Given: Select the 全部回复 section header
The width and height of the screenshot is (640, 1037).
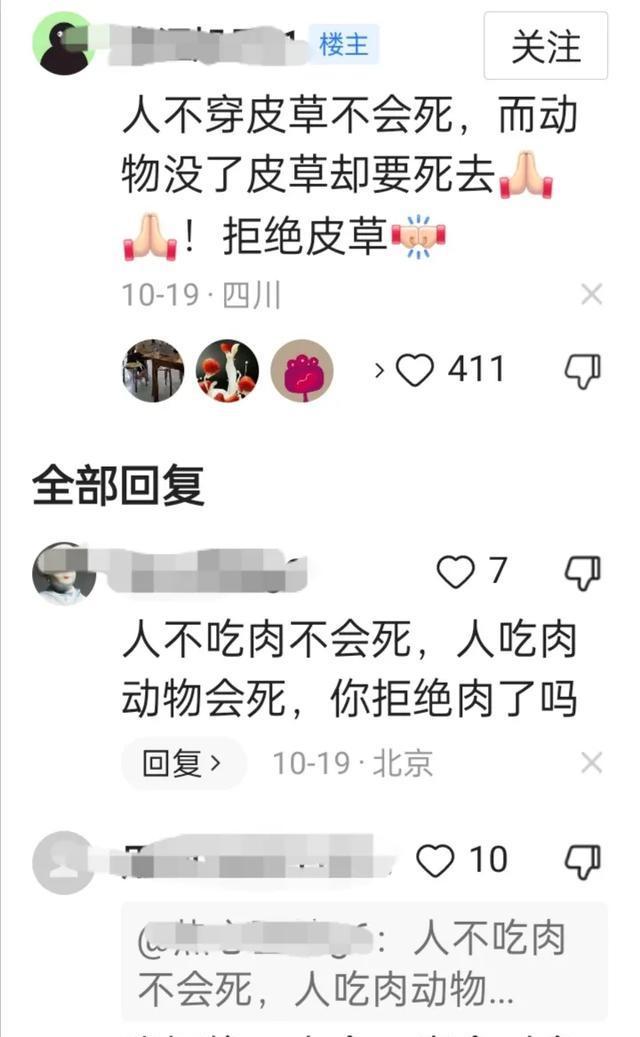Looking at the screenshot, I should 118,485.
